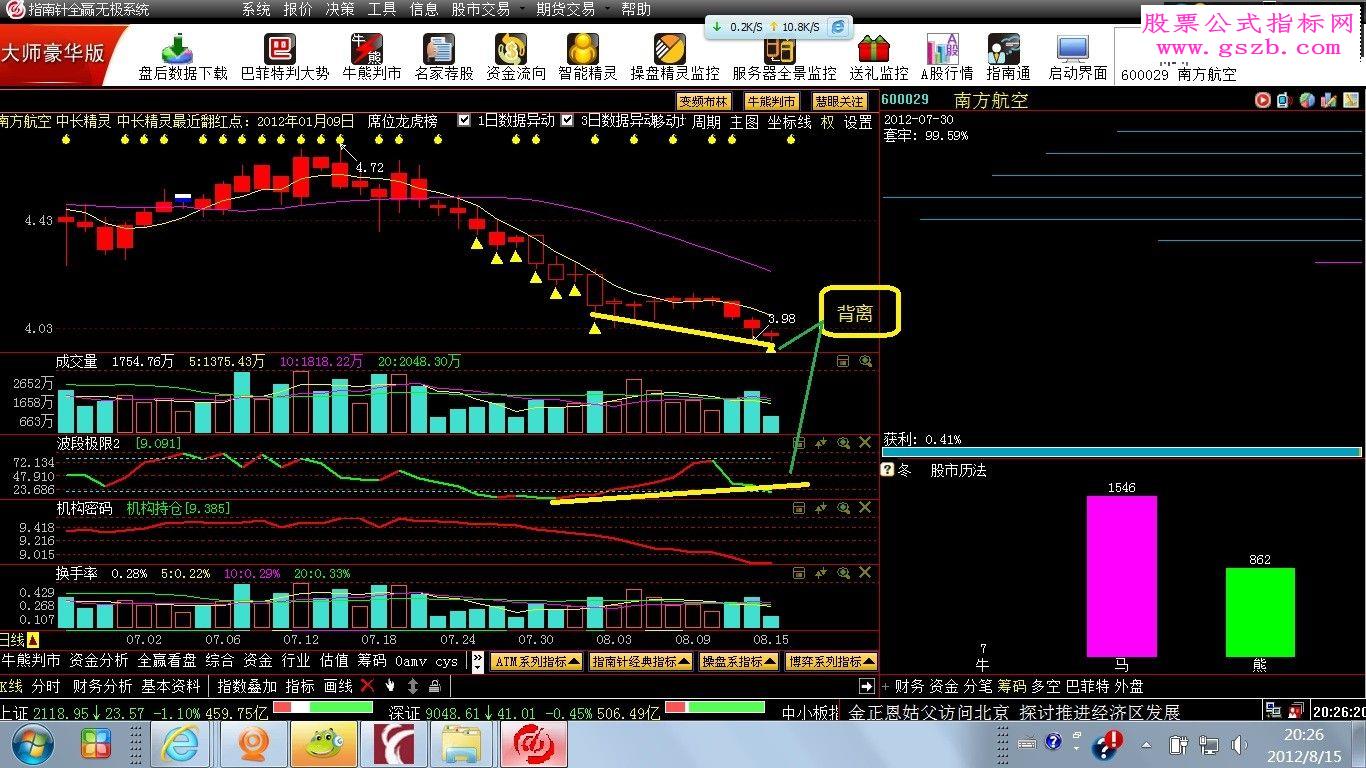Open the 换手率 panel settings icon
Image resolution: width=1366 pixels, height=768 pixels.
point(799,574)
